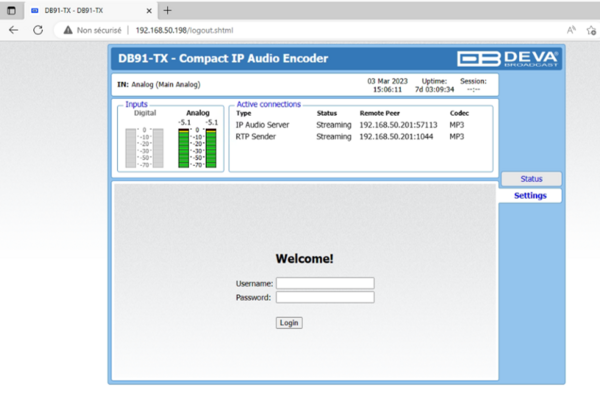
Task: Click remote peer '192.168.50.201:57113'
Action: pos(398,125)
